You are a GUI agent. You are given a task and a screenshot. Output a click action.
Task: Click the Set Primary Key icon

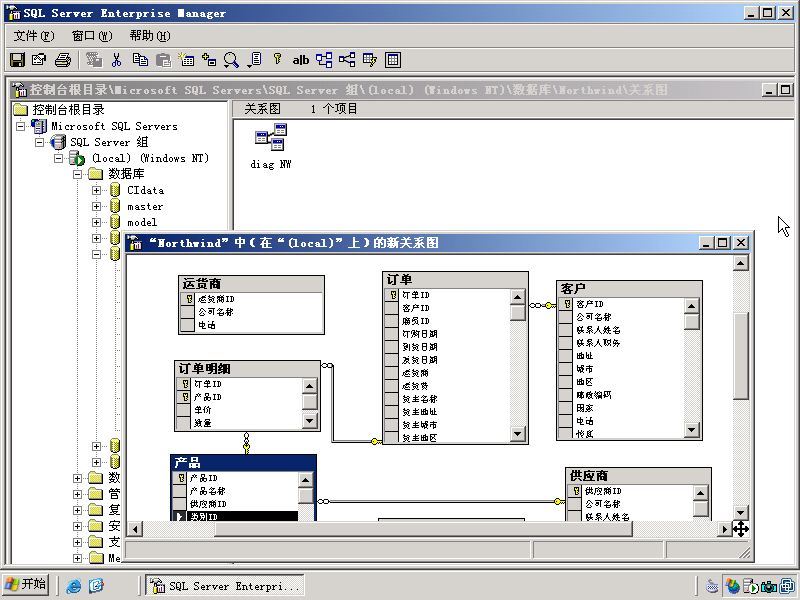pyautogui.click(x=277, y=59)
